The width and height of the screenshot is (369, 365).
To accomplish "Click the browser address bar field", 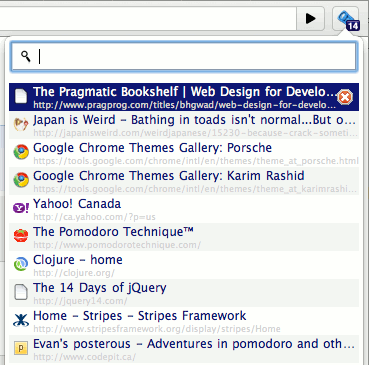I will (x=148, y=19).
